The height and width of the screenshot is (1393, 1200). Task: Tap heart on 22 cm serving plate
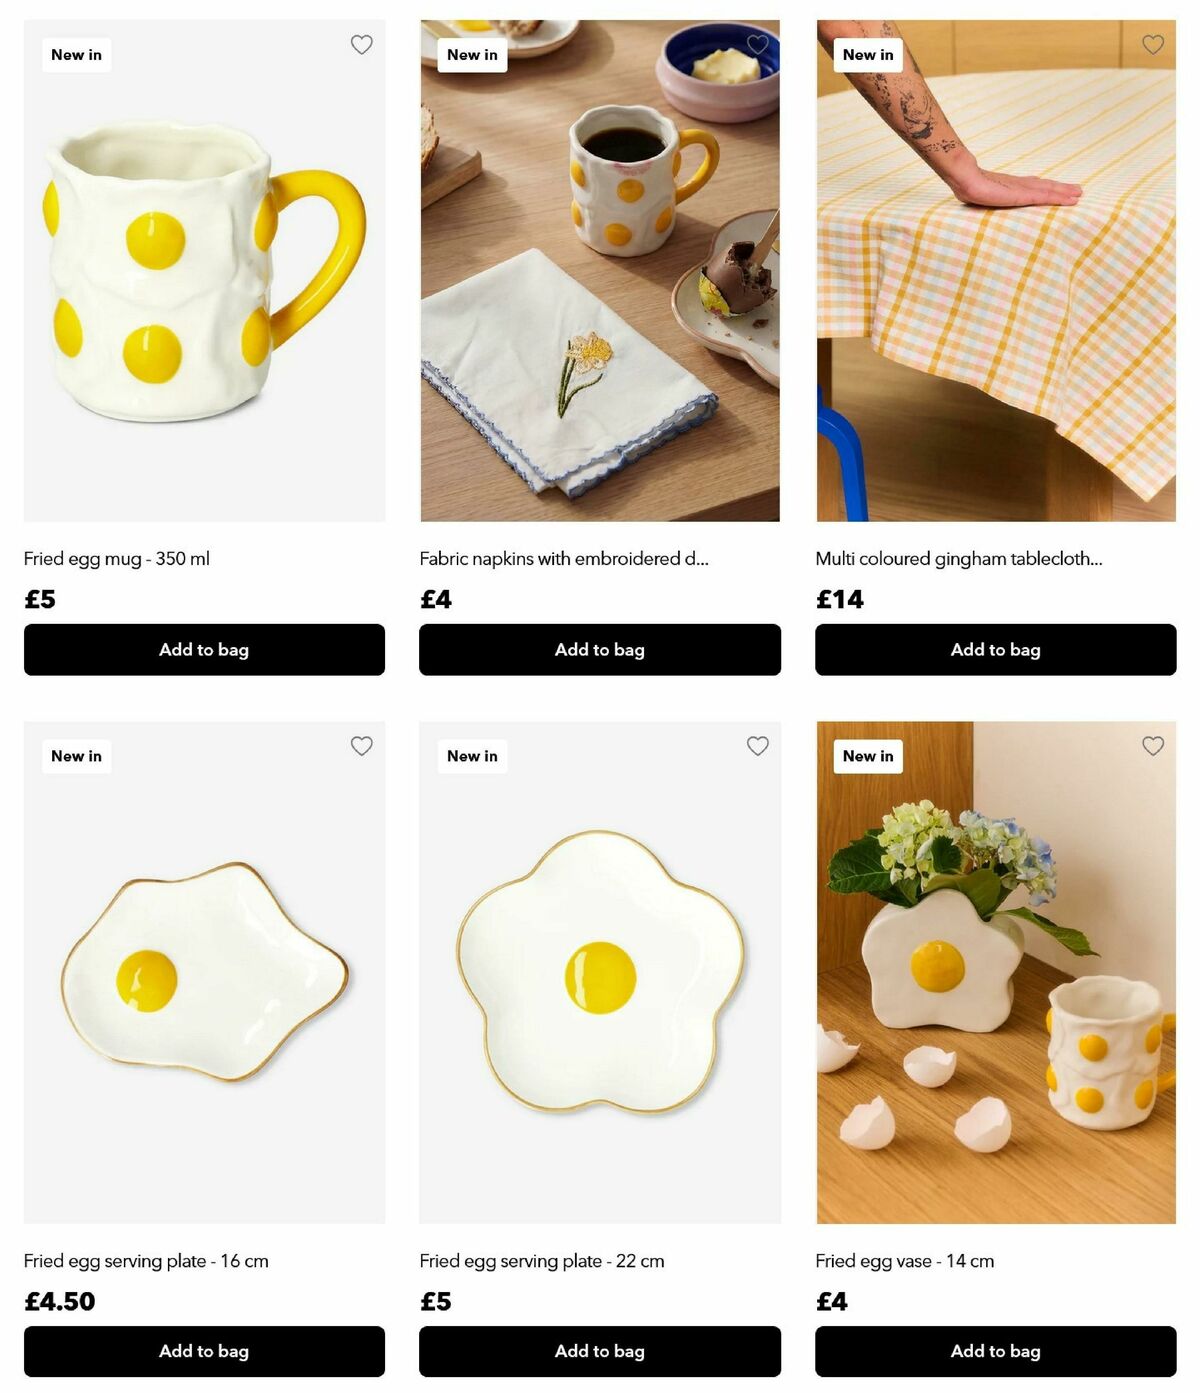click(x=757, y=746)
